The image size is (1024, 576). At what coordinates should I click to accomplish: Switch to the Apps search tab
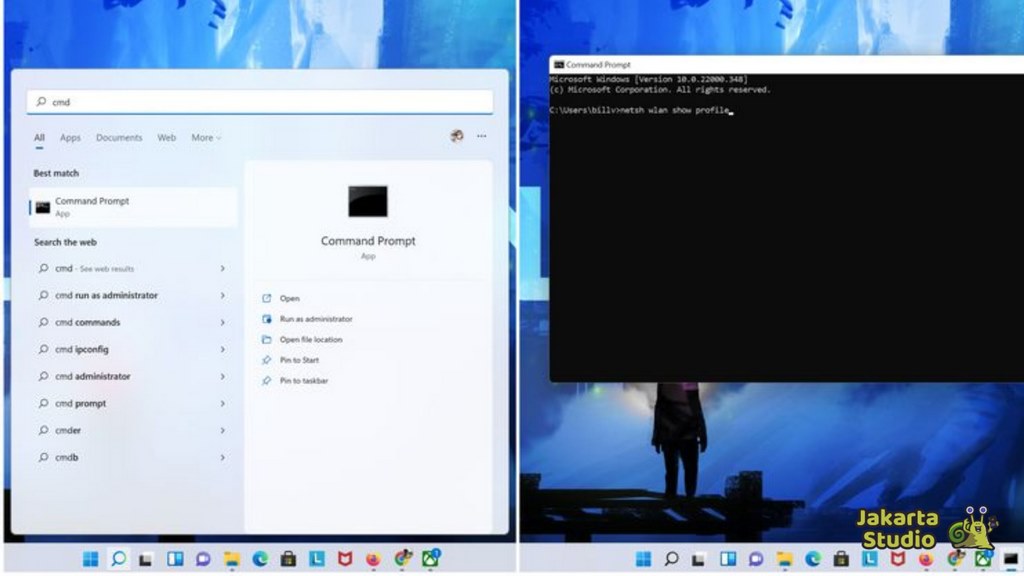[x=70, y=138]
